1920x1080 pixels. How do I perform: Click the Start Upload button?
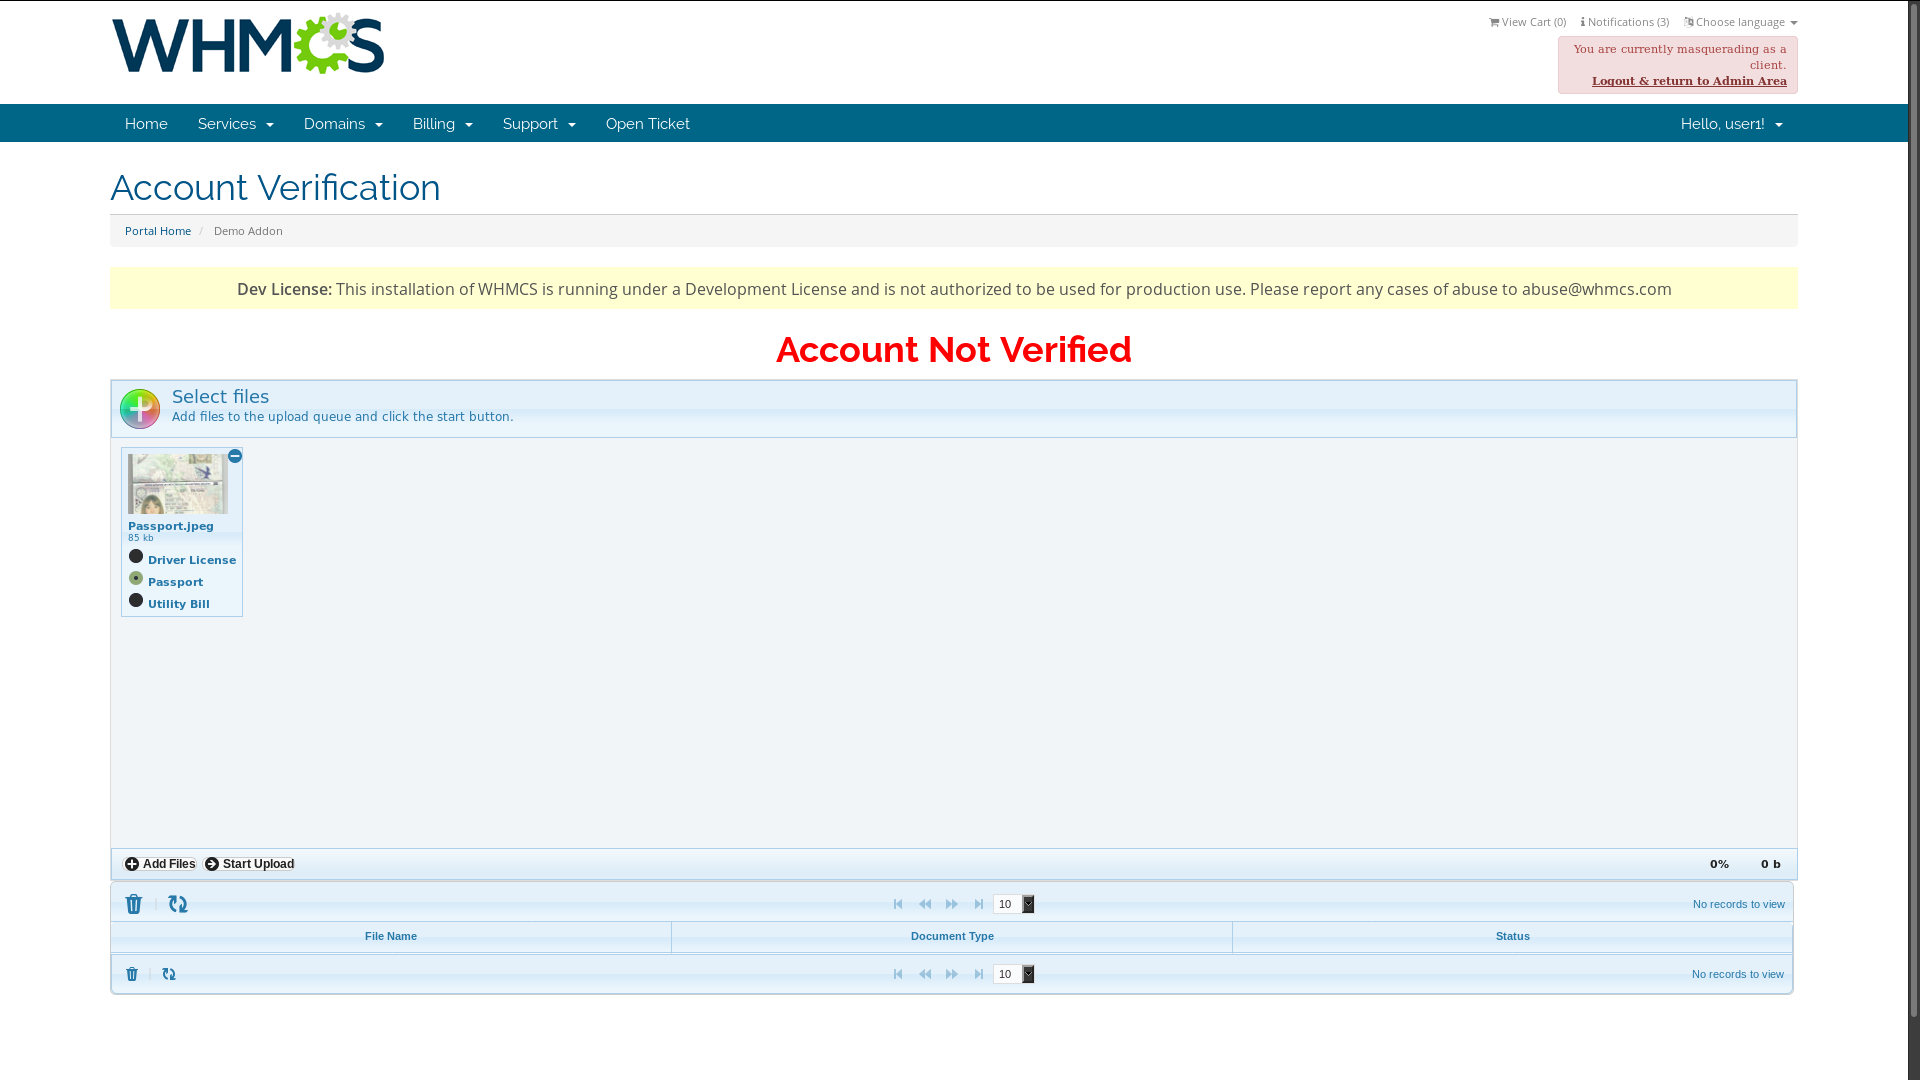(250, 865)
